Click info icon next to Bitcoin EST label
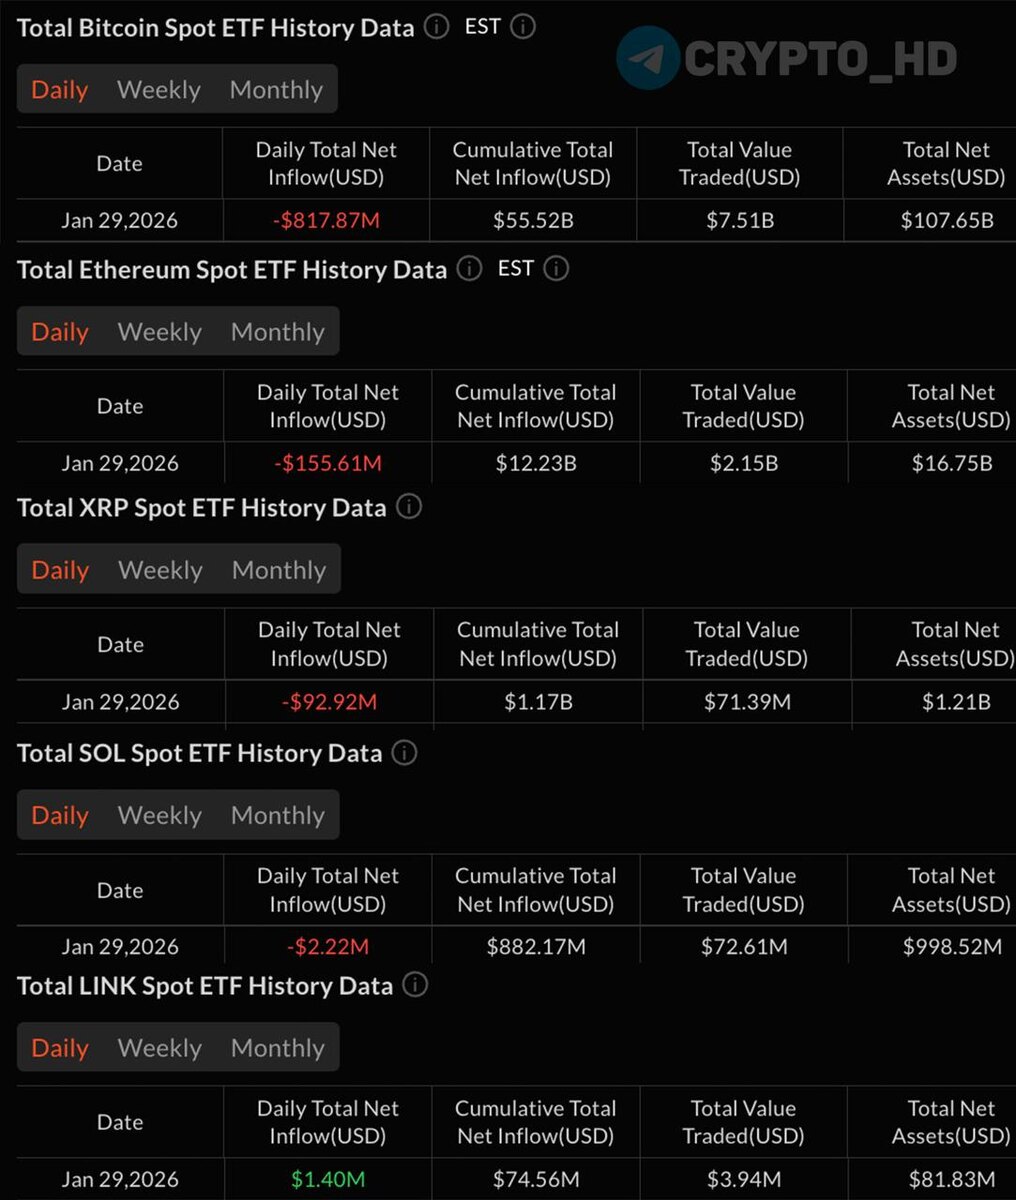1016x1200 pixels. pyautogui.click(x=523, y=27)
